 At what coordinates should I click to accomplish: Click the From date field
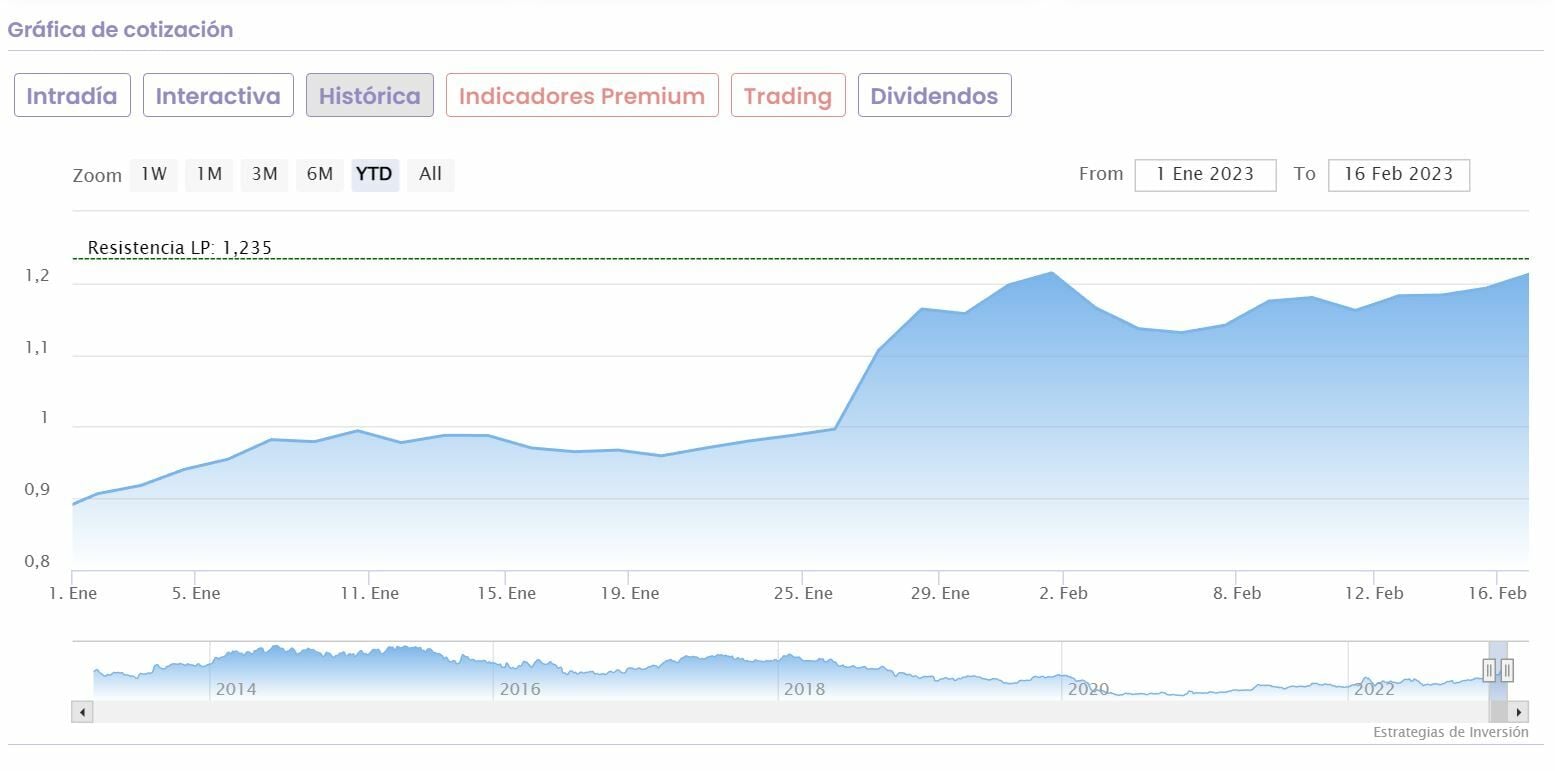click(1205, 174)
